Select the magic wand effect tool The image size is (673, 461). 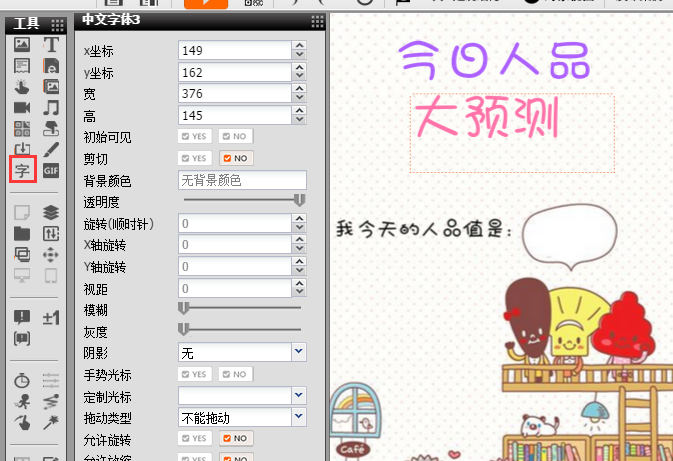51,423
